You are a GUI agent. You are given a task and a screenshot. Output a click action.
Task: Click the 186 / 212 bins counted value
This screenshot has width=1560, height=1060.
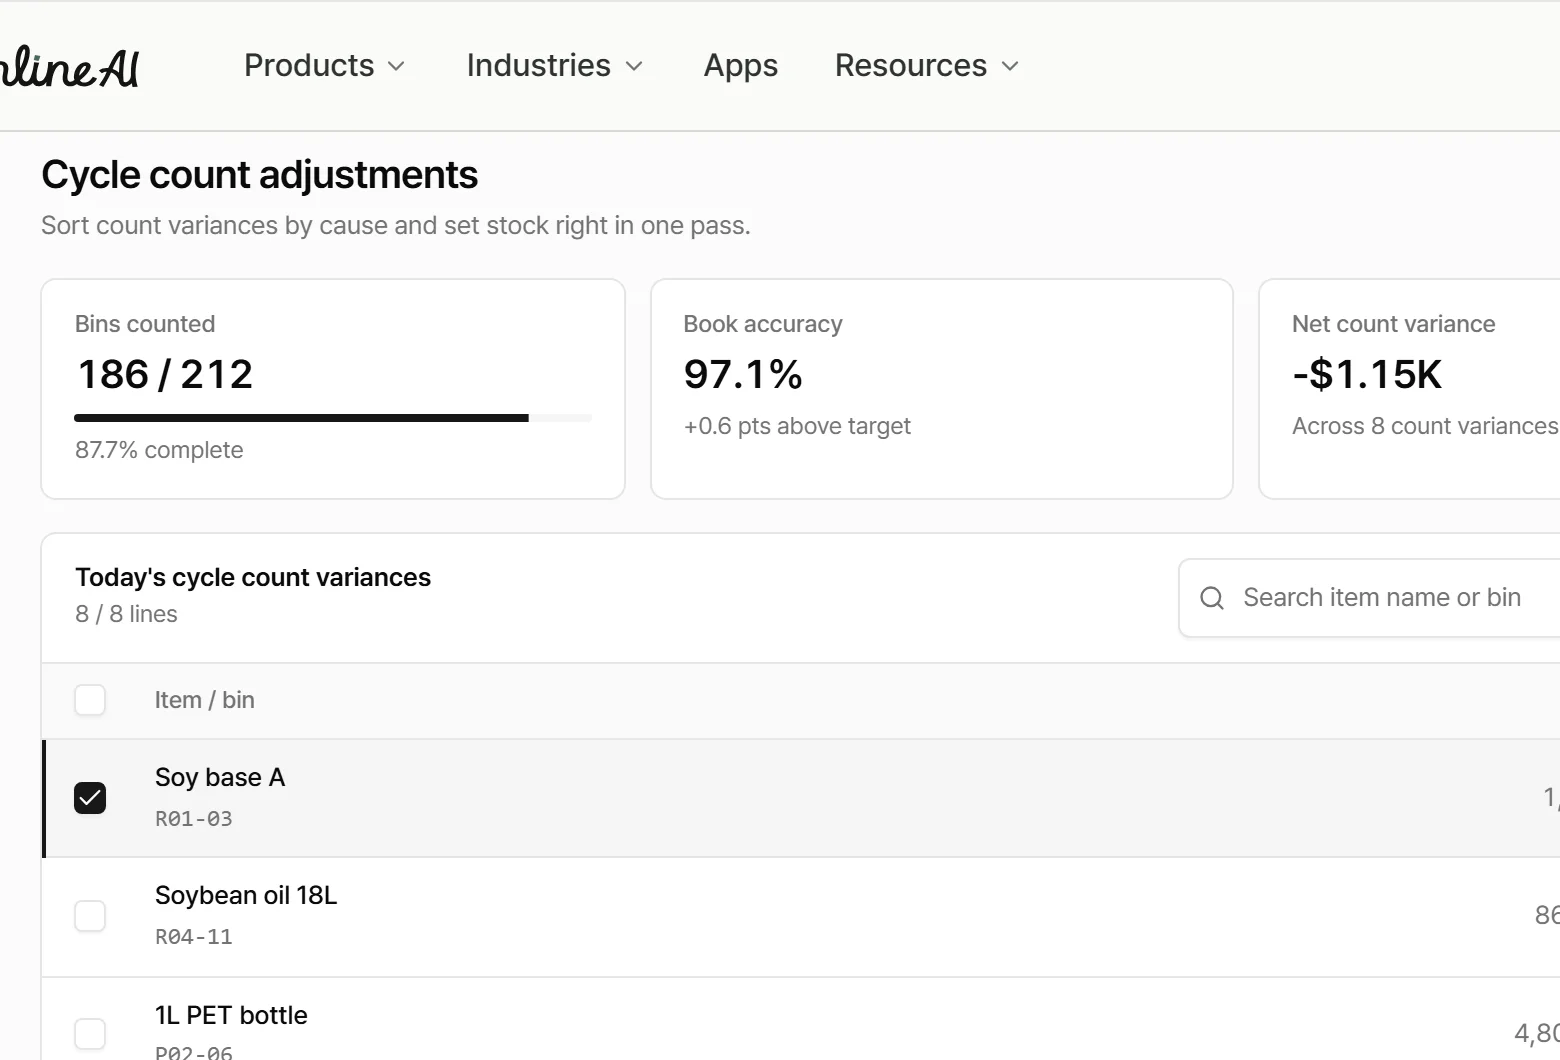pyautogui.click(x=165, y=375)
